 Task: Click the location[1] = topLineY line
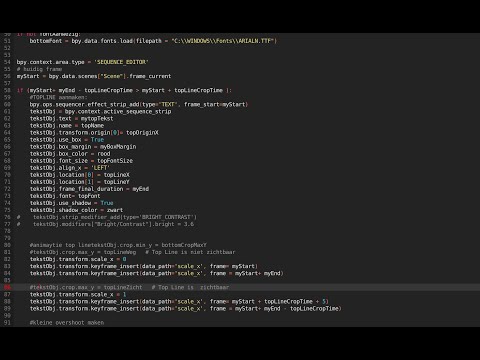tap(79, 182)
